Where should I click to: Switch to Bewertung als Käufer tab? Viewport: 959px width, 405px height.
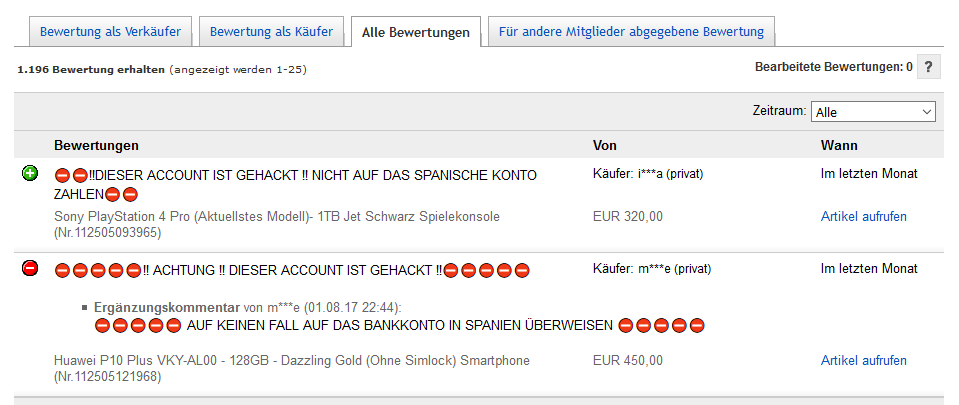coord(272,31)
